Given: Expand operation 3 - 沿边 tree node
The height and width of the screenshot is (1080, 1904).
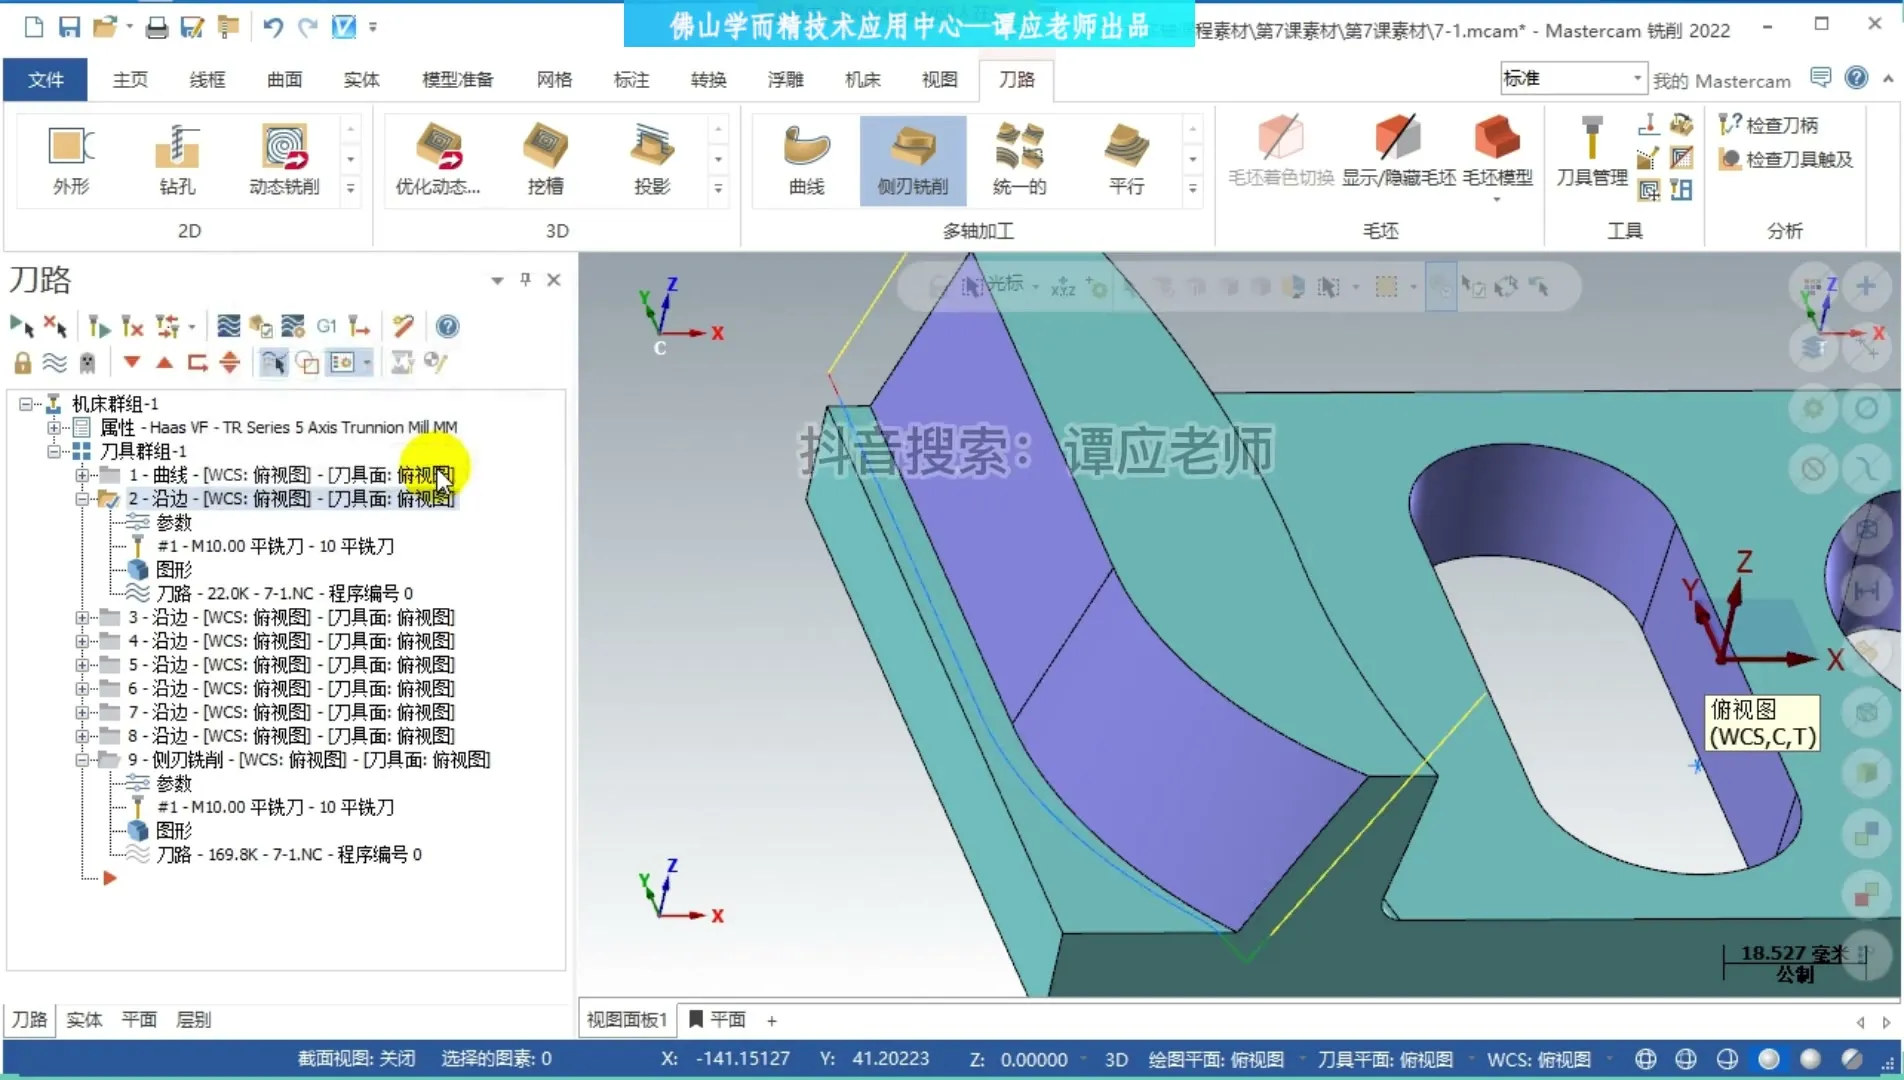Looking at the screenshot, I should tap(82, 618).
